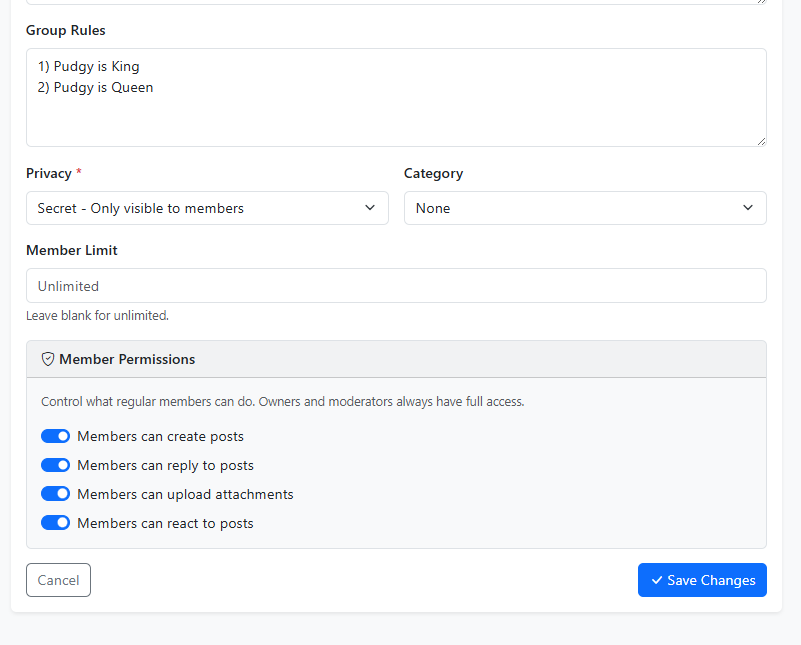This screenshot has height=645, width=801.
Task: Click the checkmark icon in Save Changes
Action: 657,580
